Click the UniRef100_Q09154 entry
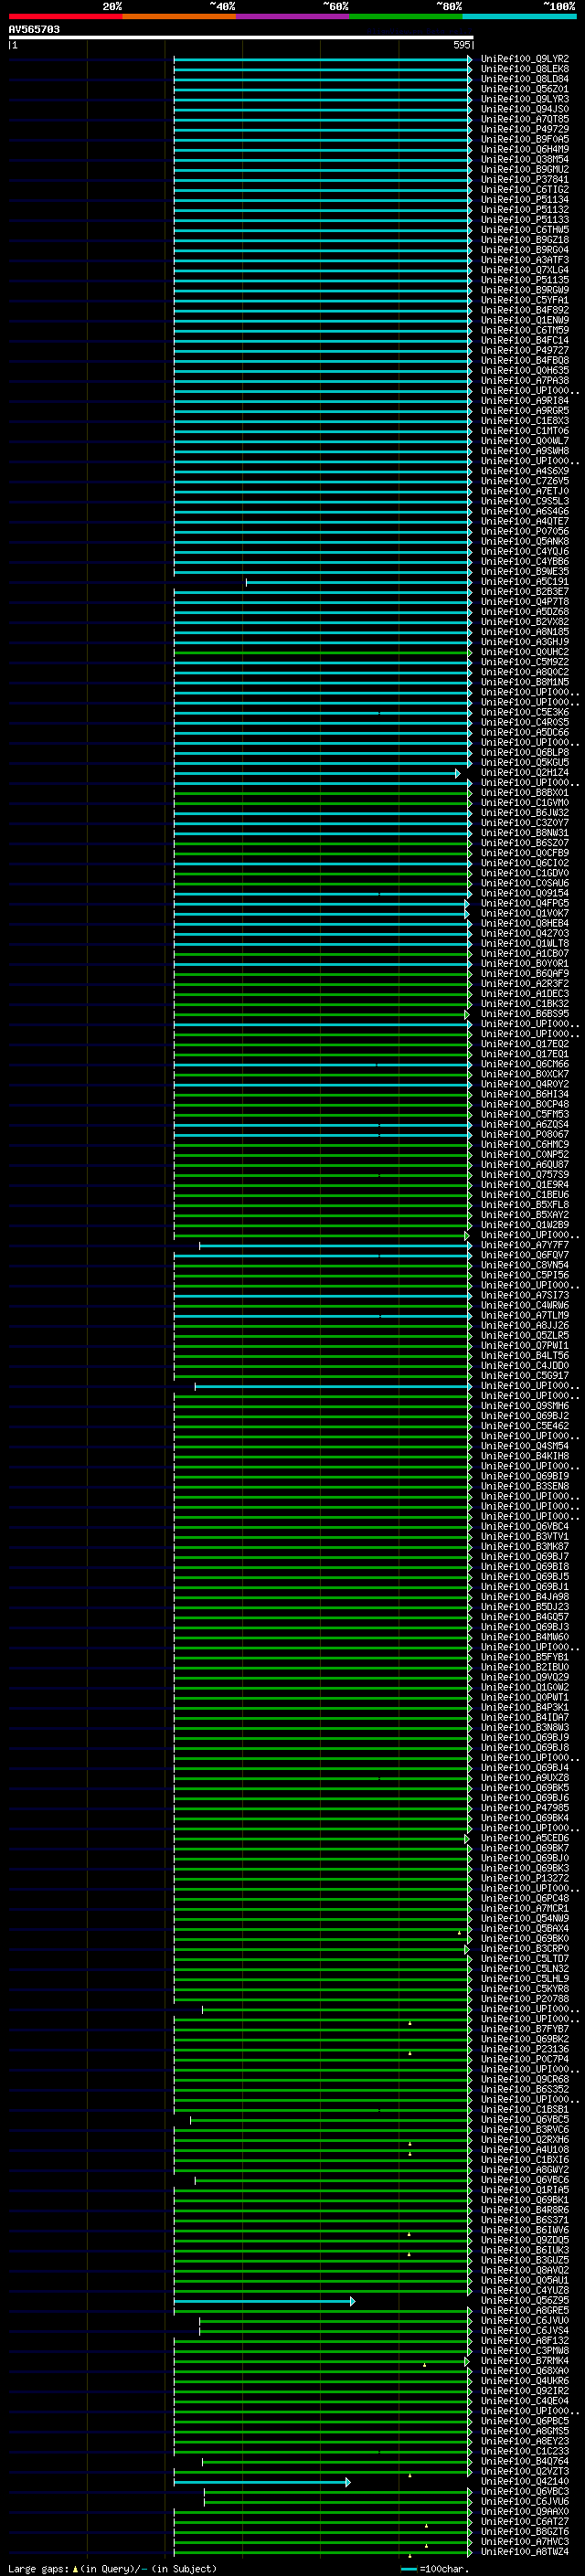This screenshot has width=585, height=2576. coord(524,894)
